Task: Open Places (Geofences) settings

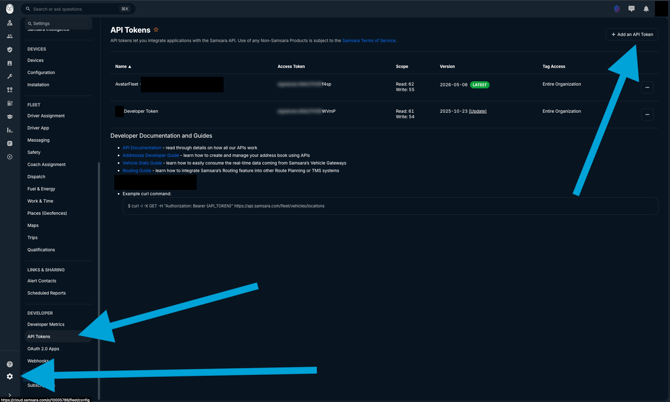Action: [47, 213]
